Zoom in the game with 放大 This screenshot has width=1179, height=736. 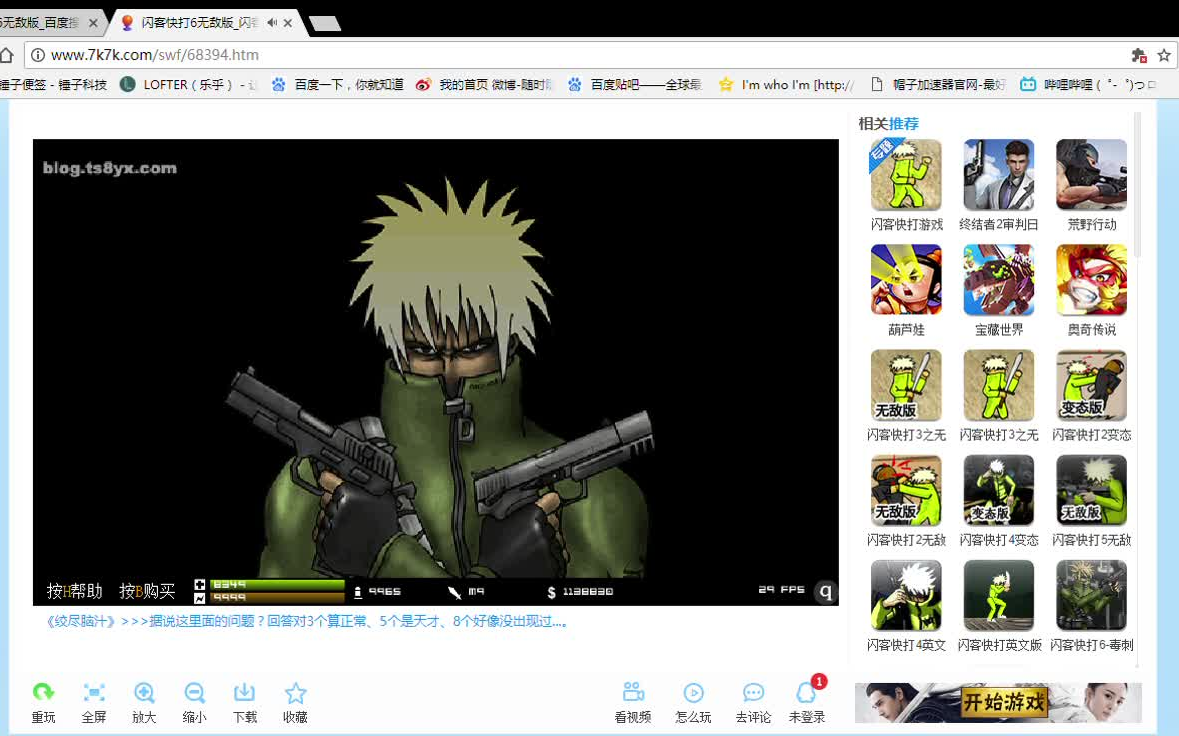[144, 692]
